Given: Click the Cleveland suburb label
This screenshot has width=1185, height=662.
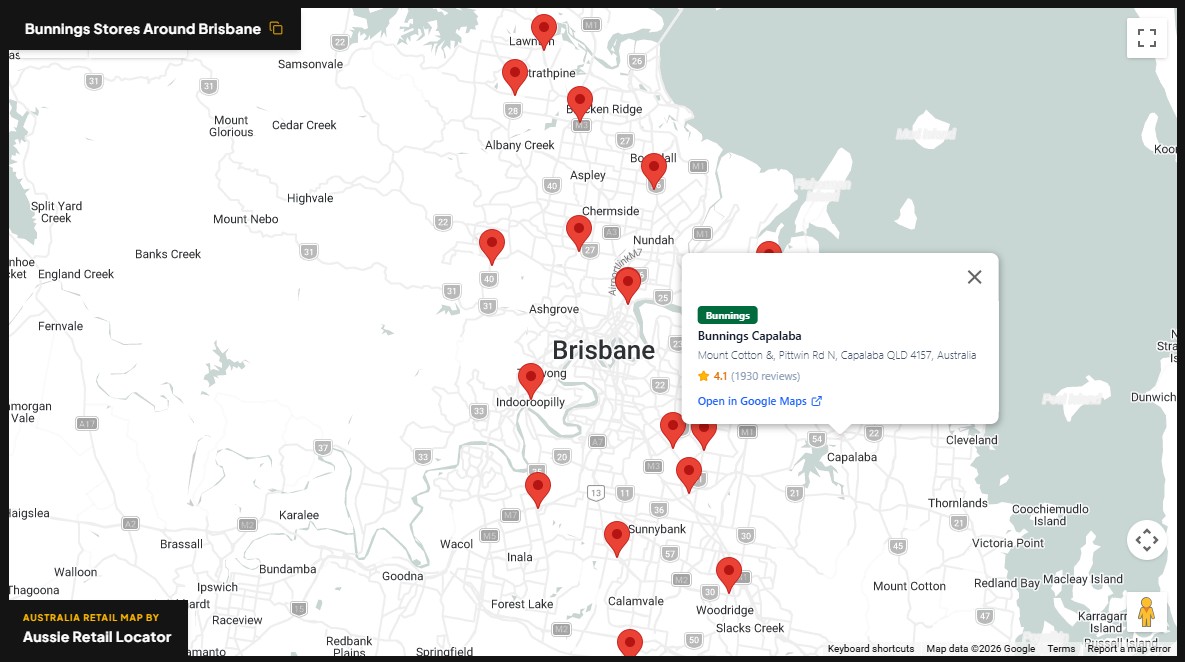Looking at the screenshot, I should 971,441.
